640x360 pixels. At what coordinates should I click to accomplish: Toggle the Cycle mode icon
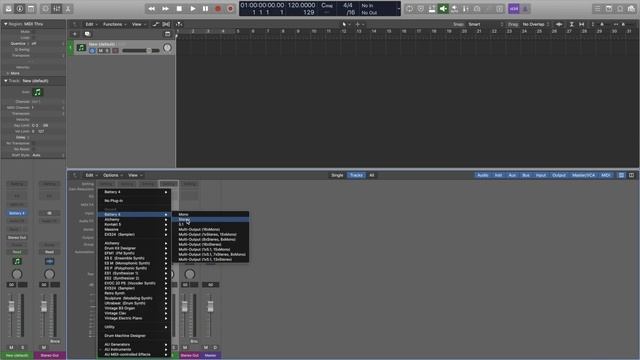click(x=409, y=9)
